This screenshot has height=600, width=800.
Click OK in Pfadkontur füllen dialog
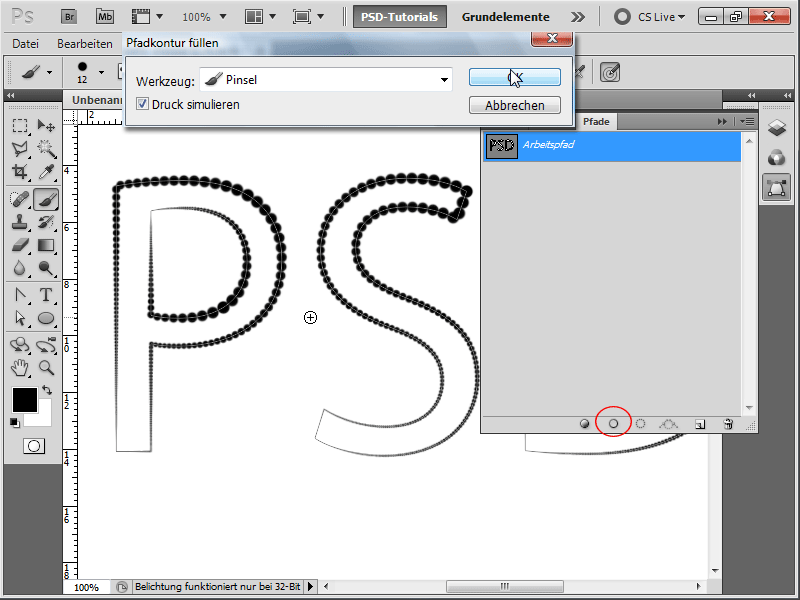click(x=515, y=77)
